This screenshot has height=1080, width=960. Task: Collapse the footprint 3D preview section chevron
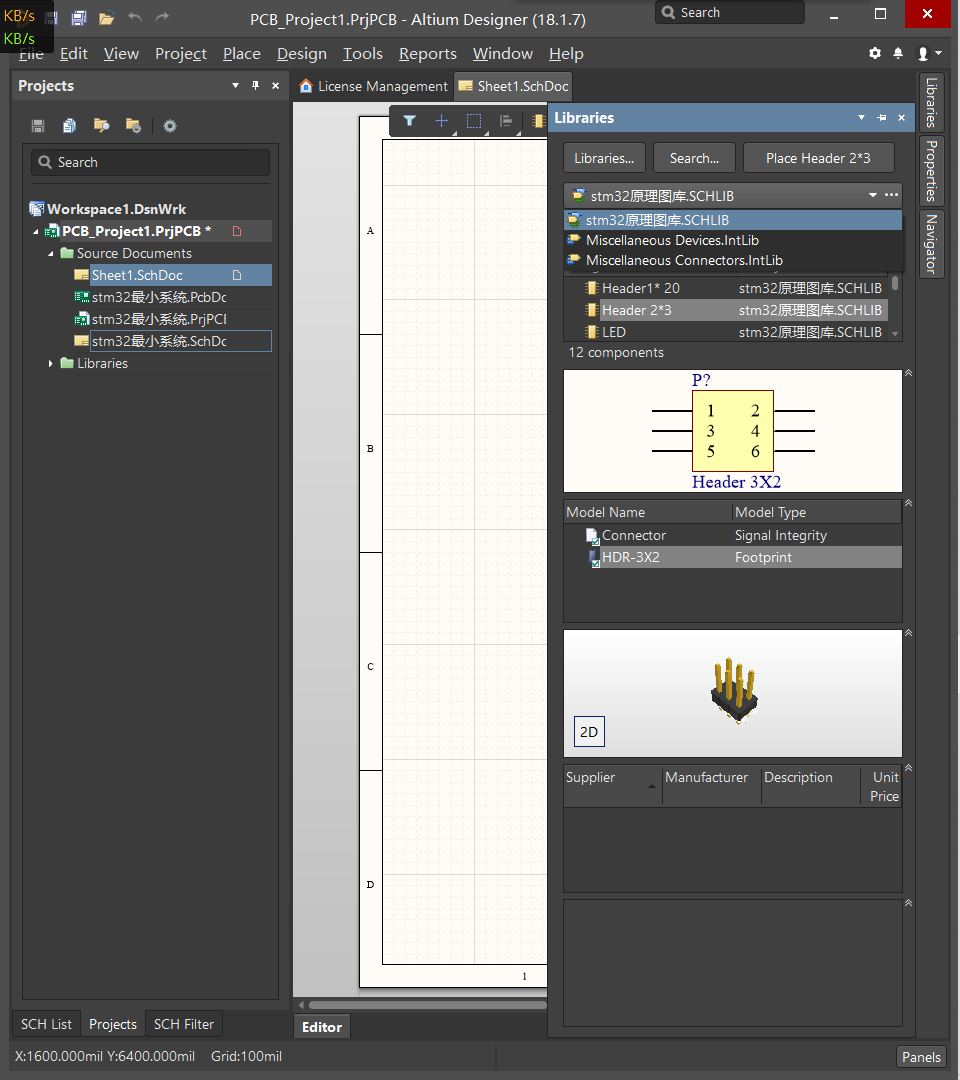coord(908,632)
